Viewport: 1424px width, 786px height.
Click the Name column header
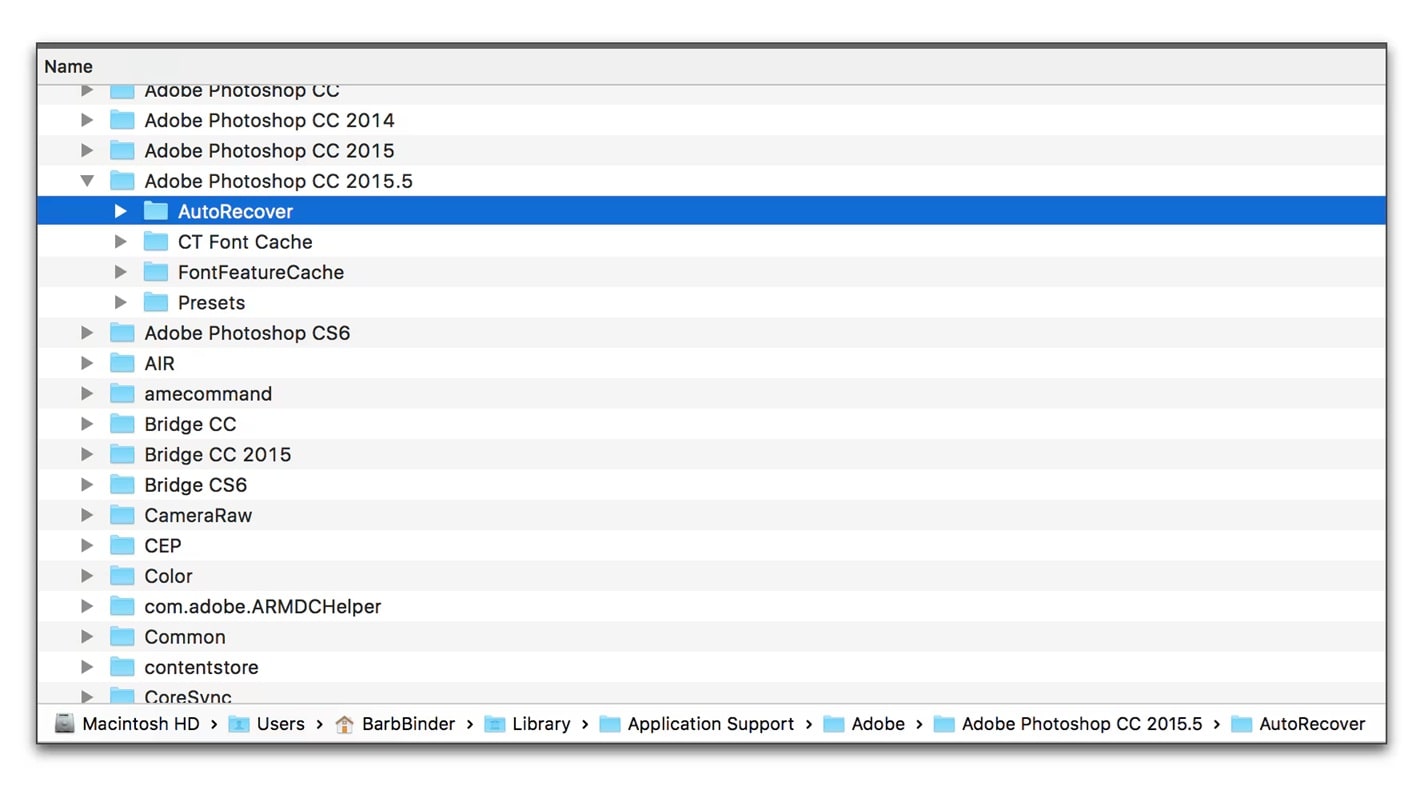click(x=68, y=66)
